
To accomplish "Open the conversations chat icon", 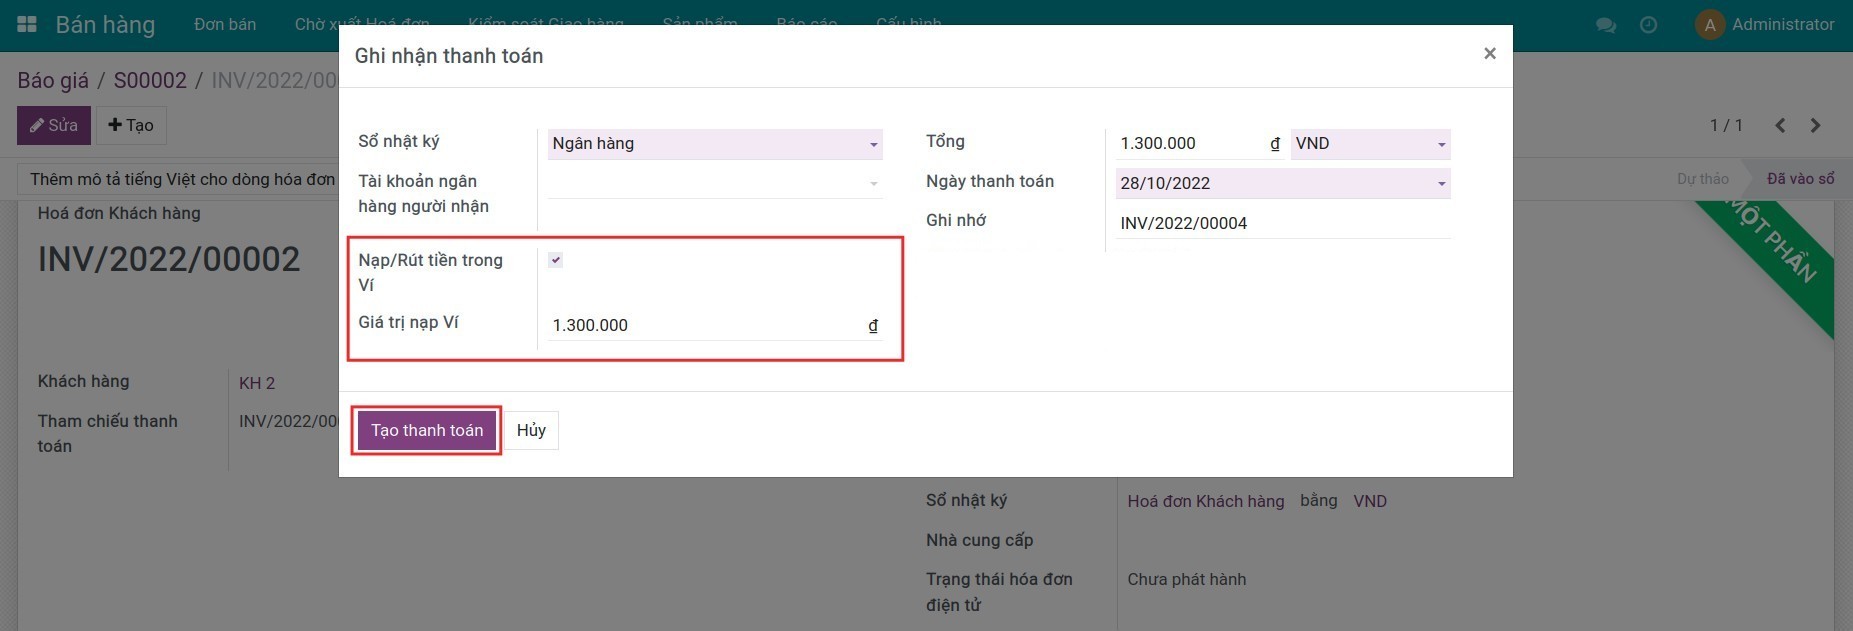I will tap(1606, 25).
